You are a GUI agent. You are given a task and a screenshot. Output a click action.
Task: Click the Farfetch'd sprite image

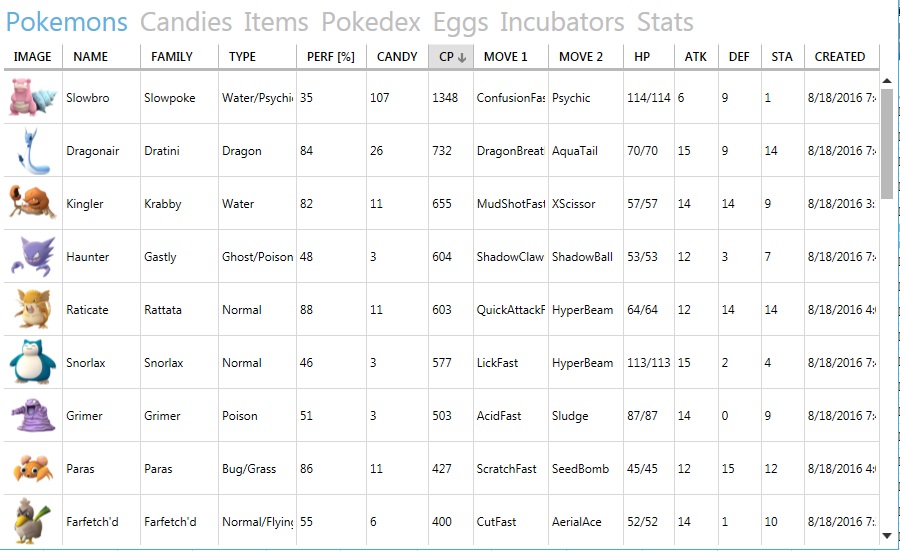[x=33, y=521]
